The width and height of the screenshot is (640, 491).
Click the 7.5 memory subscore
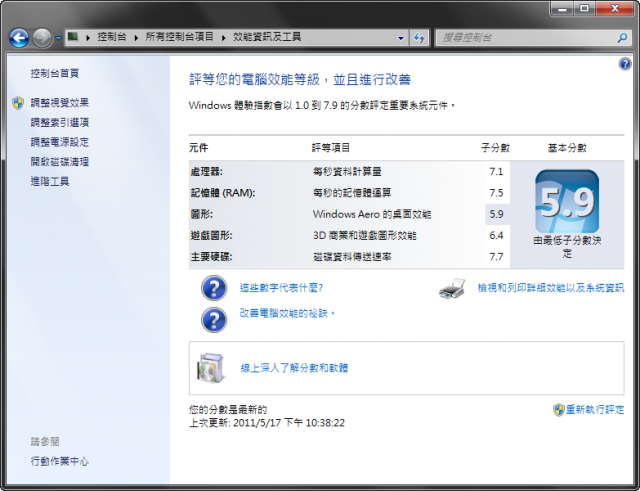click(496, 193)
